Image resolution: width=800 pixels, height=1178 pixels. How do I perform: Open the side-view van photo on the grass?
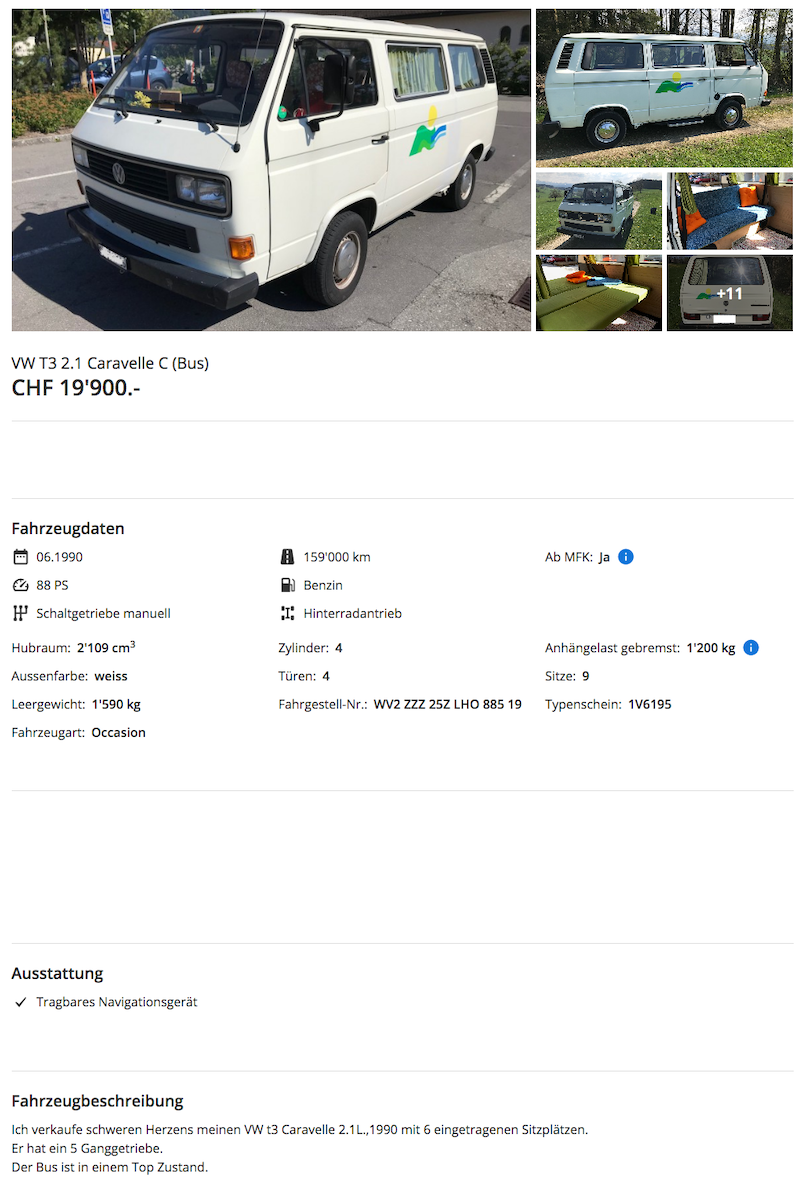[664, 88]
